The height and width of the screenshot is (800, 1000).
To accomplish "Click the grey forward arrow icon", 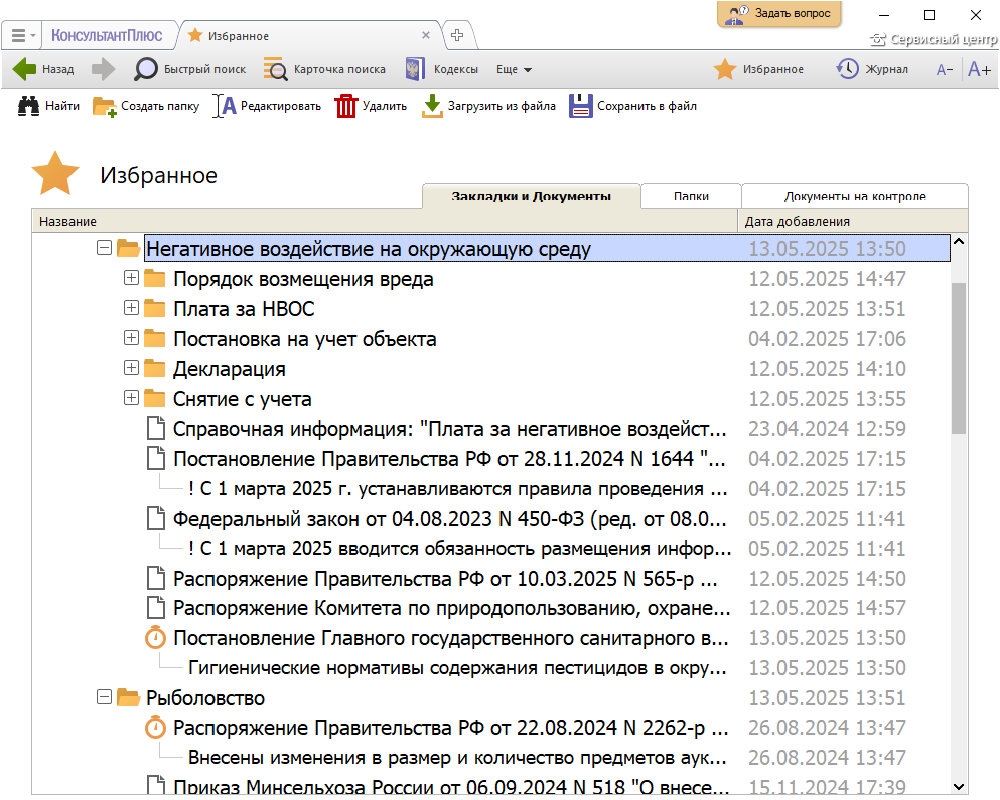I will point(103,69).
